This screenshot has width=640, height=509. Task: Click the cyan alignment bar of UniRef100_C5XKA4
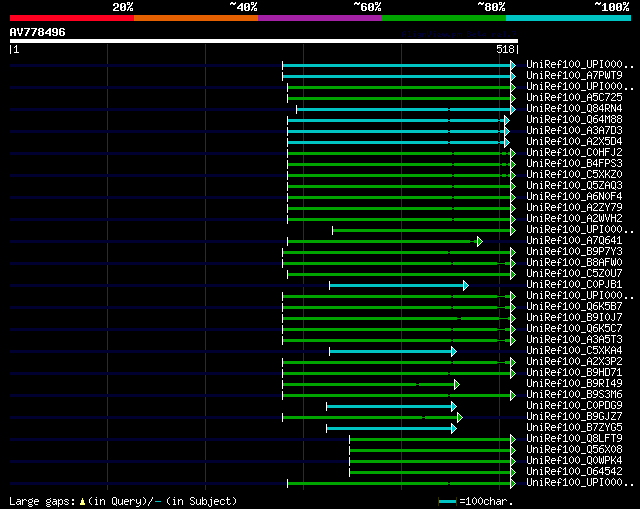(x=391, y=351)
